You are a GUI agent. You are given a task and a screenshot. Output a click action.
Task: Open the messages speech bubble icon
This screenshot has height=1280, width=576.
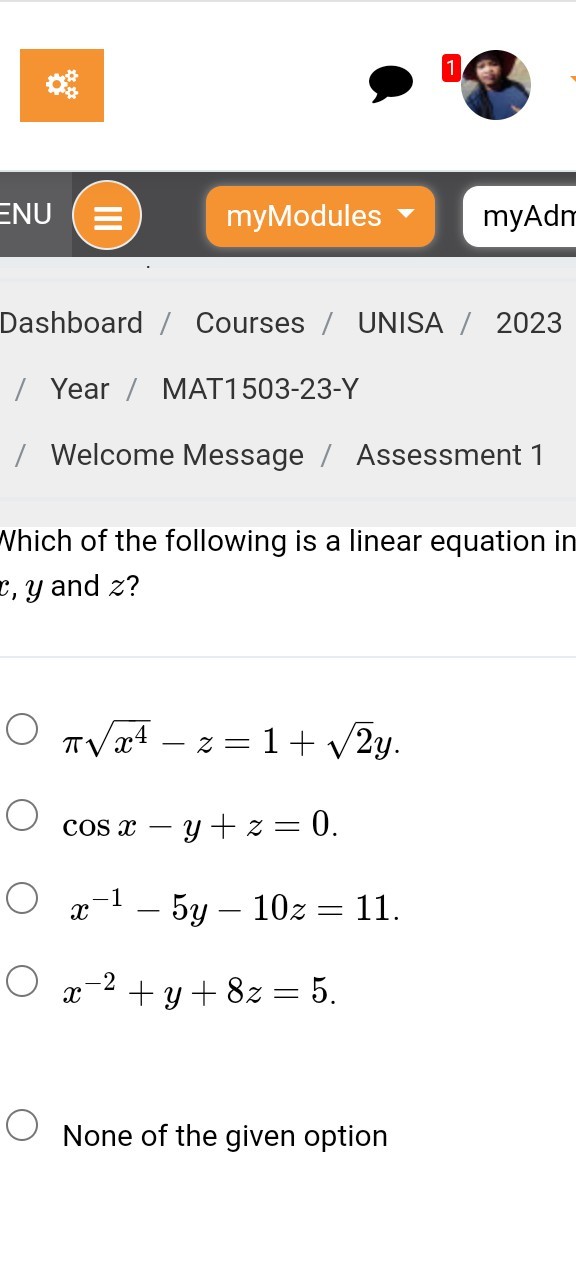(391, 84)
